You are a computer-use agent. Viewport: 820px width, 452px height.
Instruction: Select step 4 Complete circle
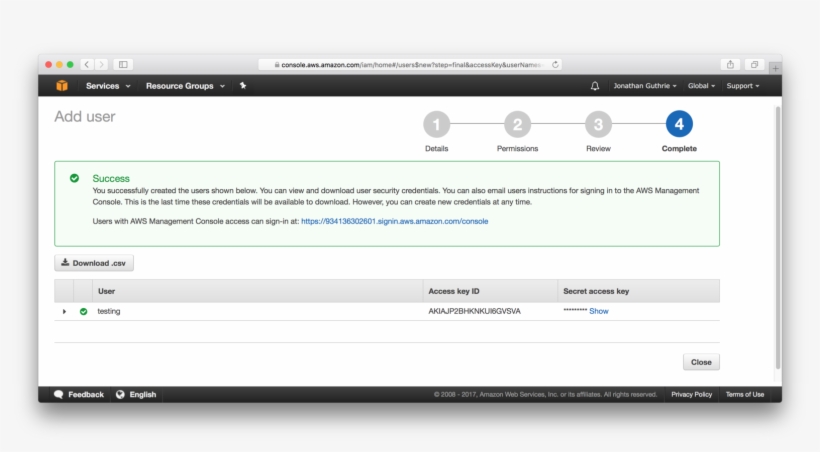click(679, 124)
